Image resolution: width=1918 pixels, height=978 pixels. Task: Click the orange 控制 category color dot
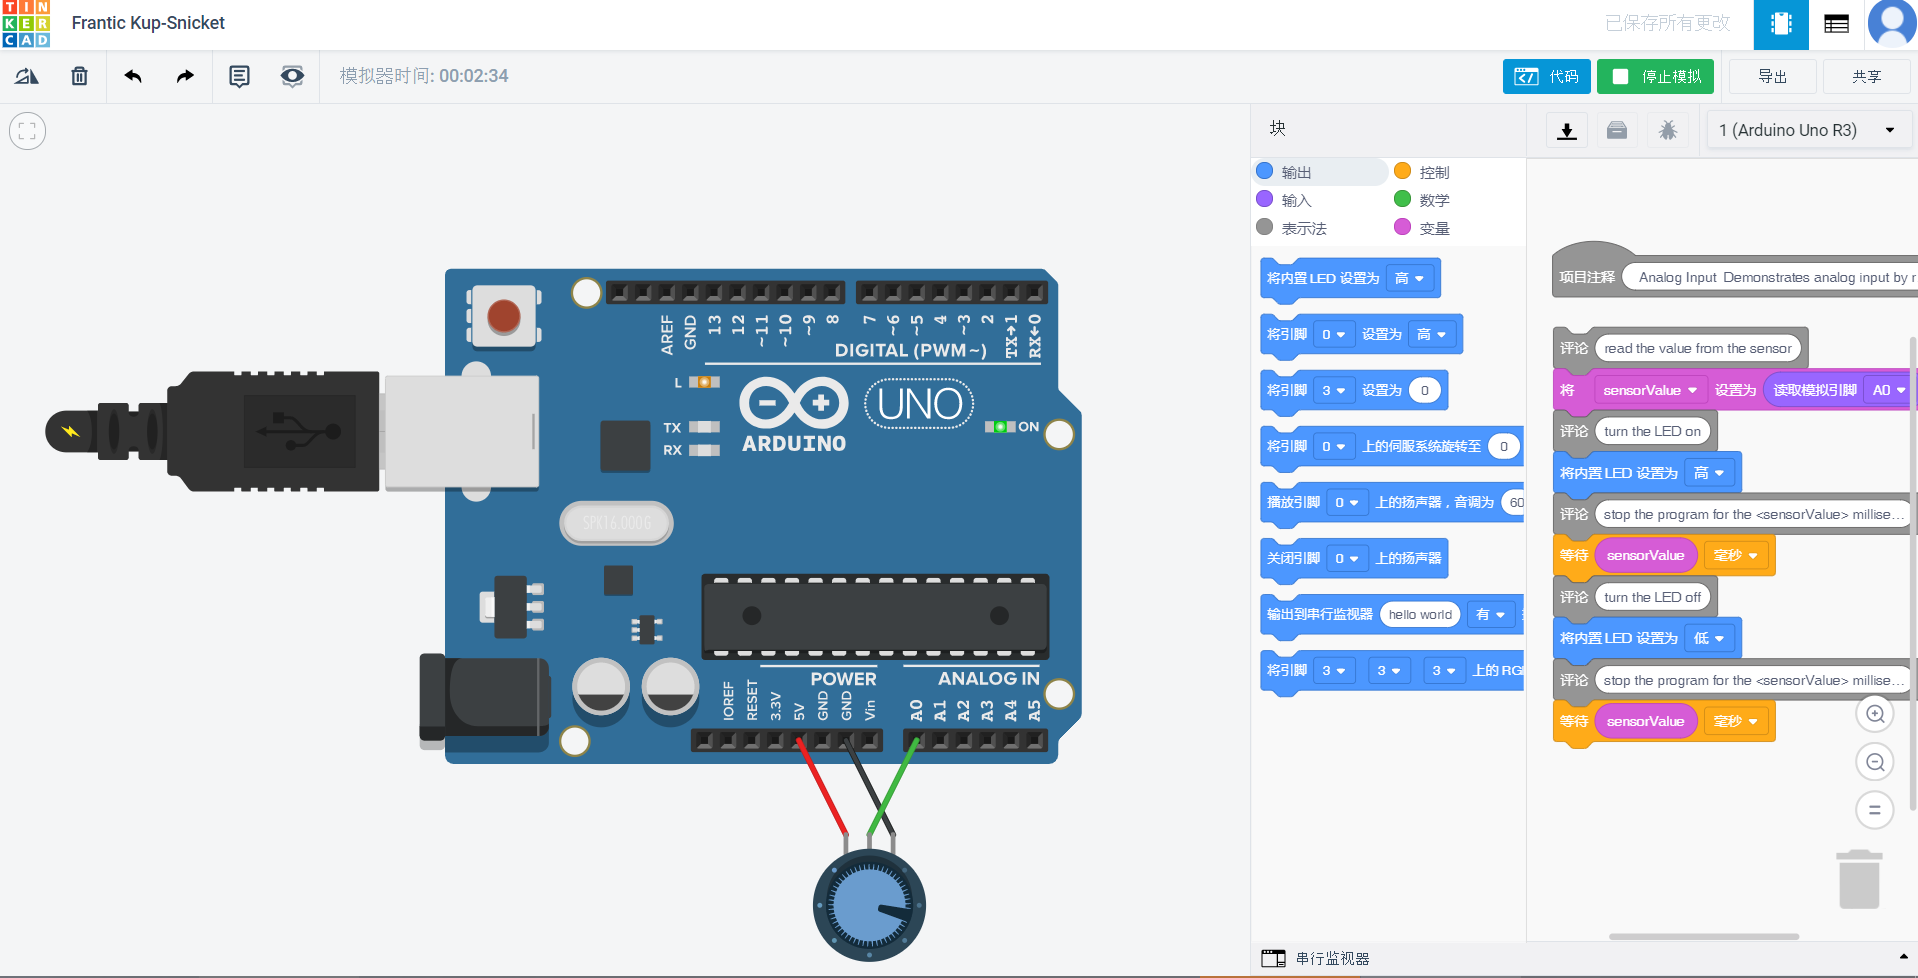pyautogui.click(x=1403, y=171)
